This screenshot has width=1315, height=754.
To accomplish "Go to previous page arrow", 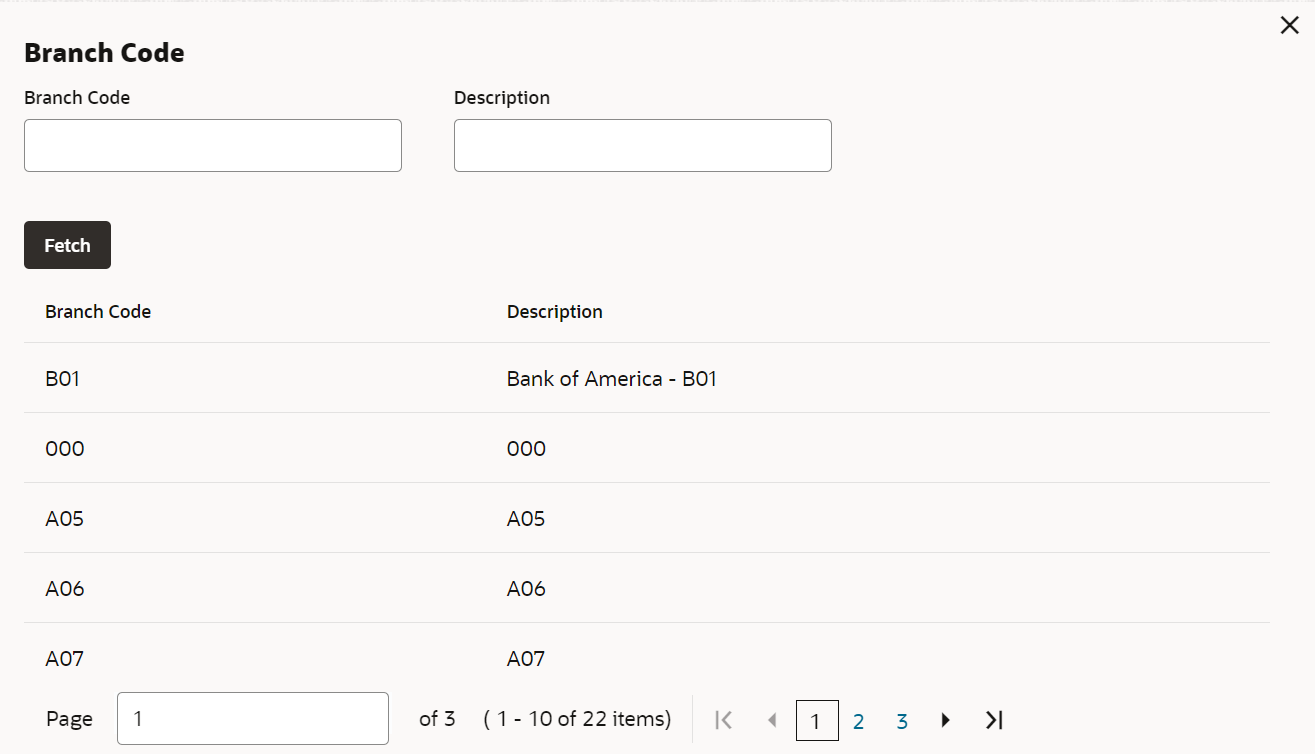I will [x=771, y=720].
